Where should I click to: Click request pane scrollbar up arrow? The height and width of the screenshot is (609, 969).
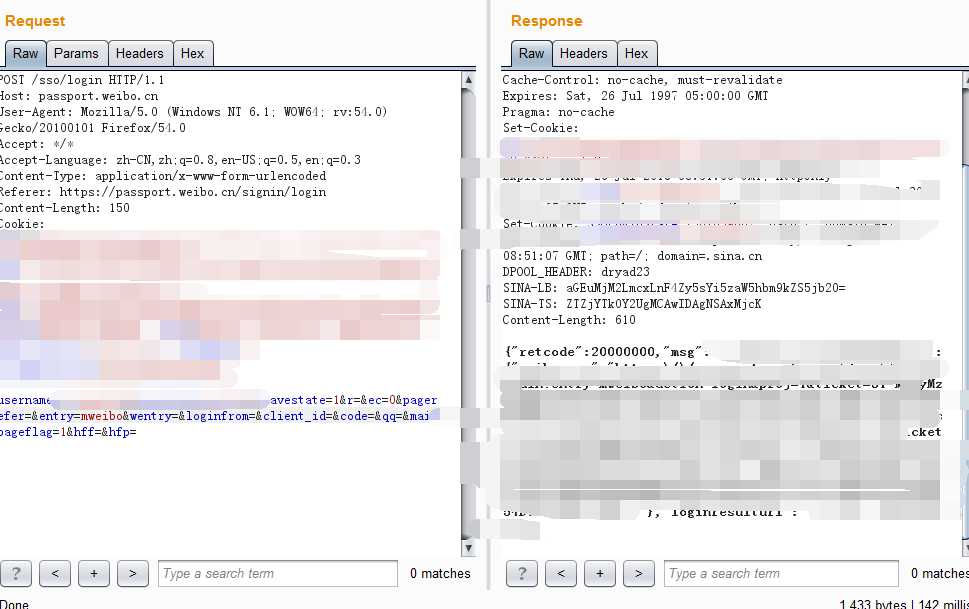pyautogui.click(x=468, y=80)
